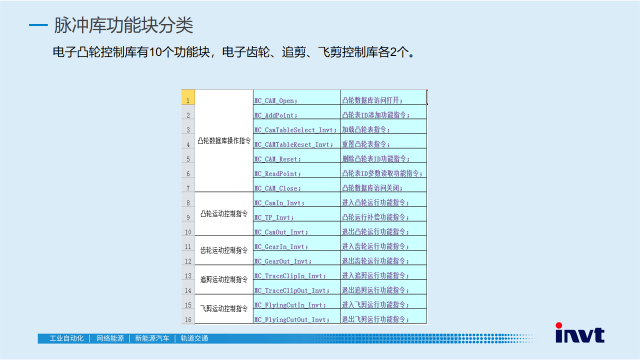Click the MC_FlyingCutIn_Invt link
640x360 pixels.
click(290, 305)
